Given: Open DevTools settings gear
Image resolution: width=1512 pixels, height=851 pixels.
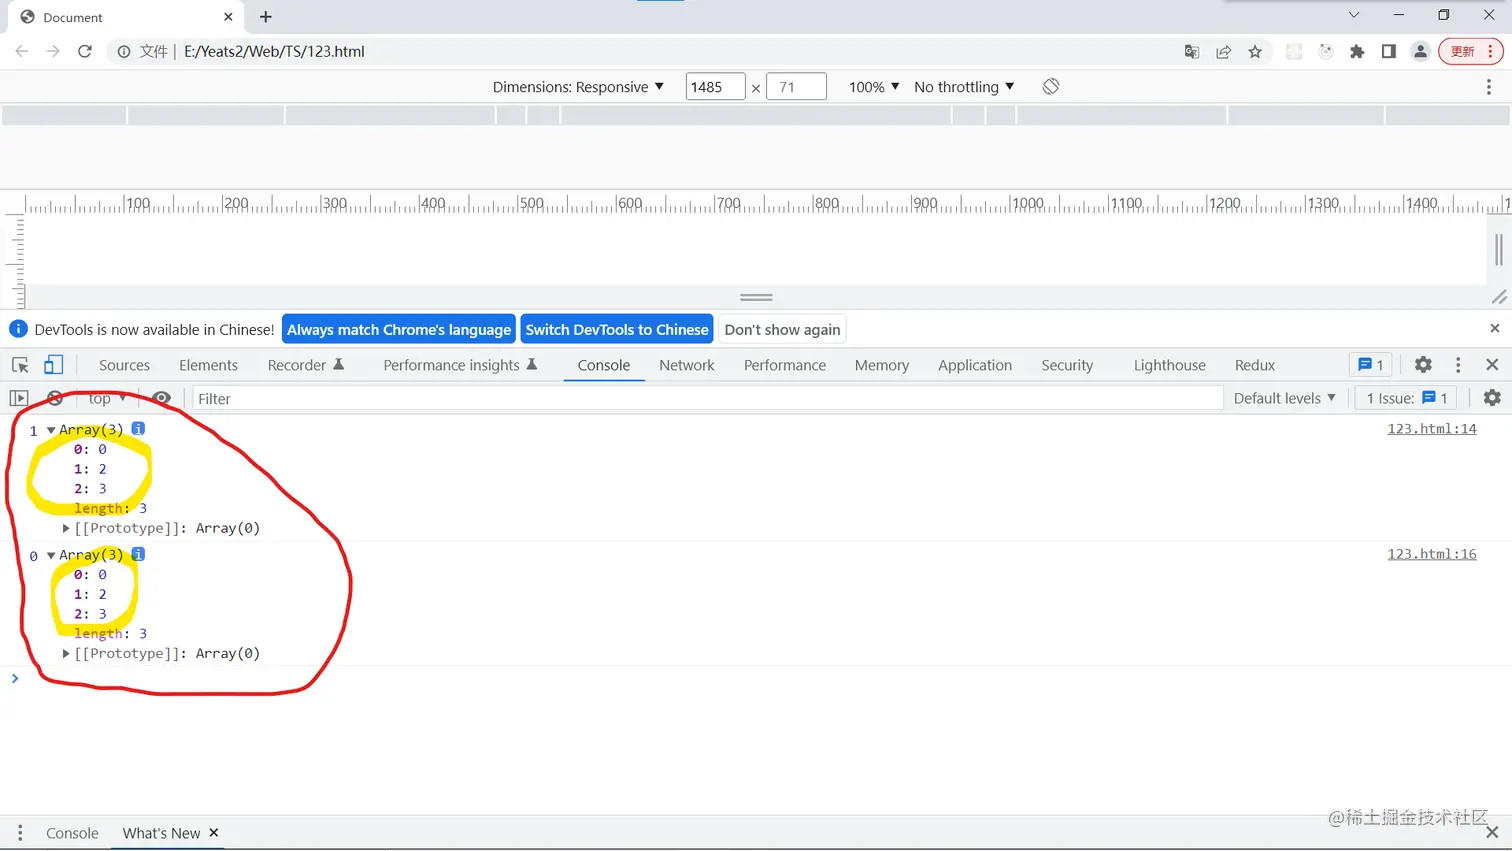Looking at the screenshot, I should pos(1422,365).
